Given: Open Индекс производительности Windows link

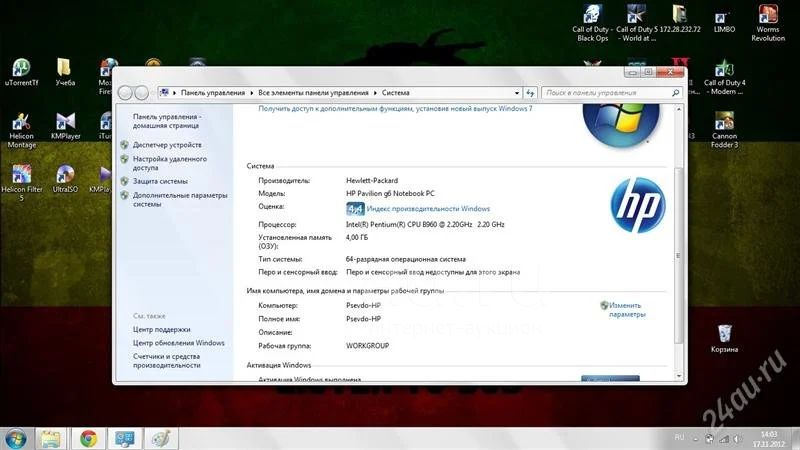Looking at the screenshot, I should click(428, 209).
